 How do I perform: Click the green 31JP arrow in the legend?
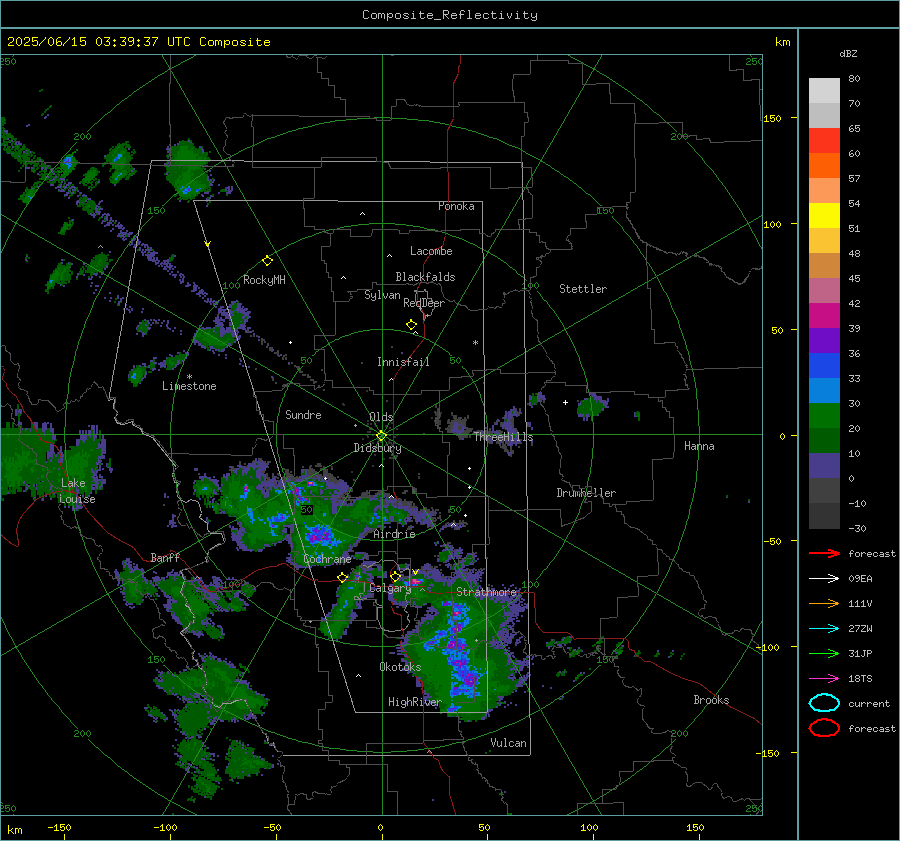tap(824, 653)
